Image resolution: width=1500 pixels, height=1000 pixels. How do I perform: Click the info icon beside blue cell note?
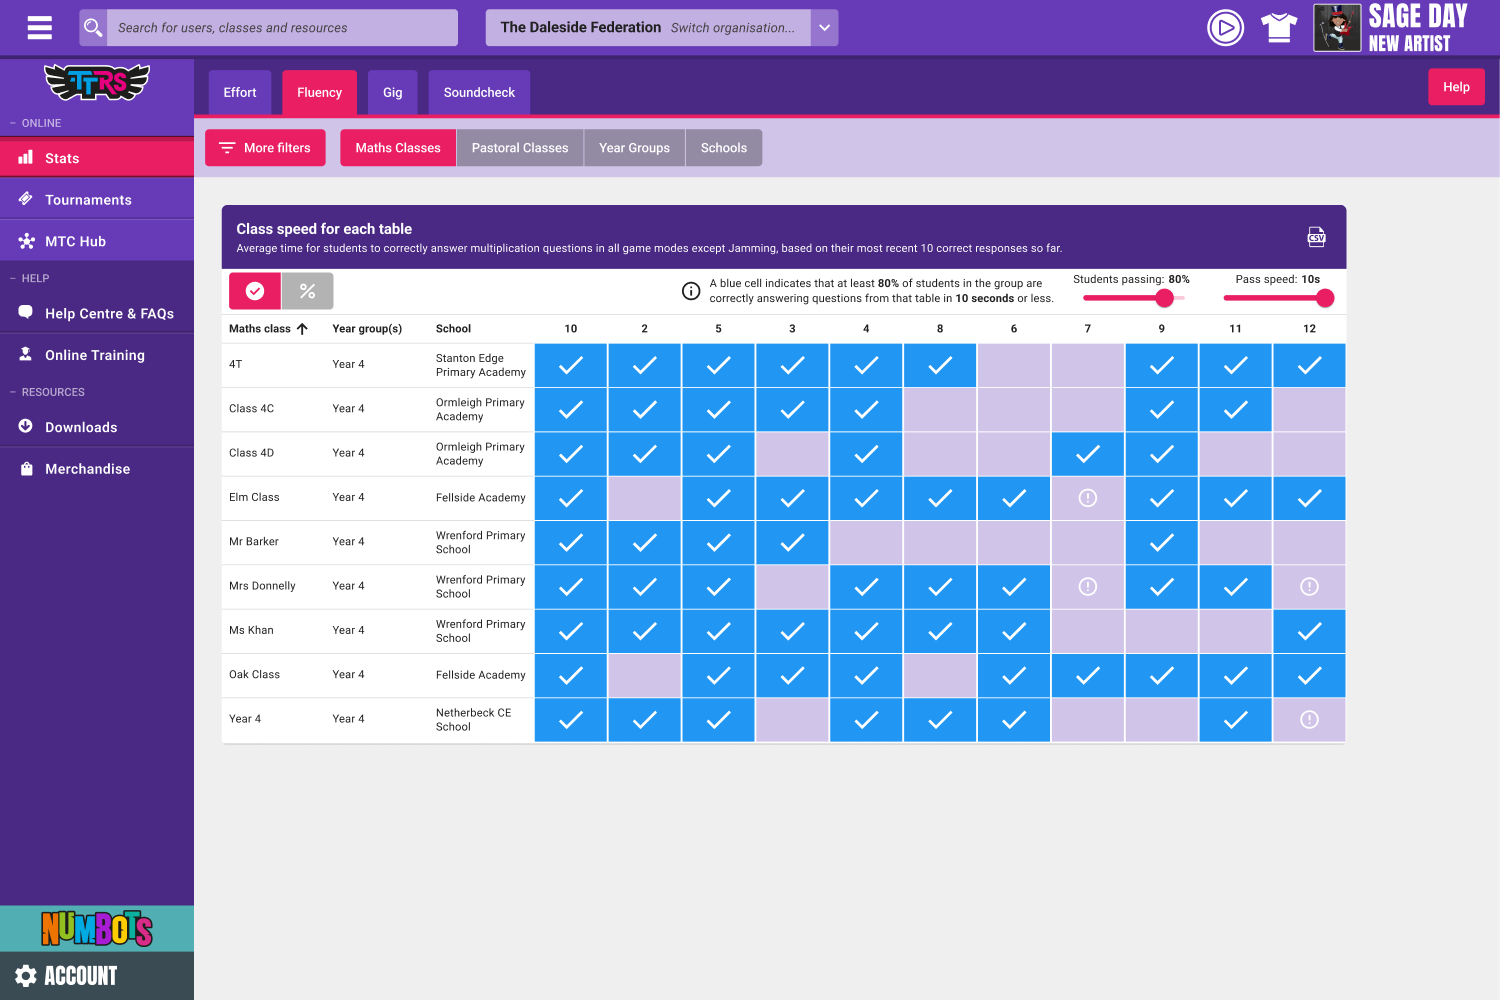(691, 291)
